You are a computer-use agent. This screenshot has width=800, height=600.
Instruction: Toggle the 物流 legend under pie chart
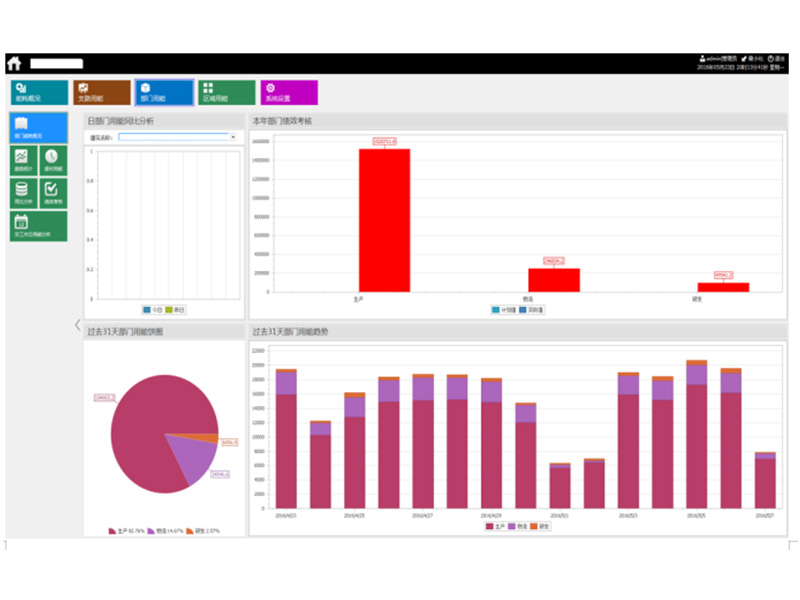165,531
